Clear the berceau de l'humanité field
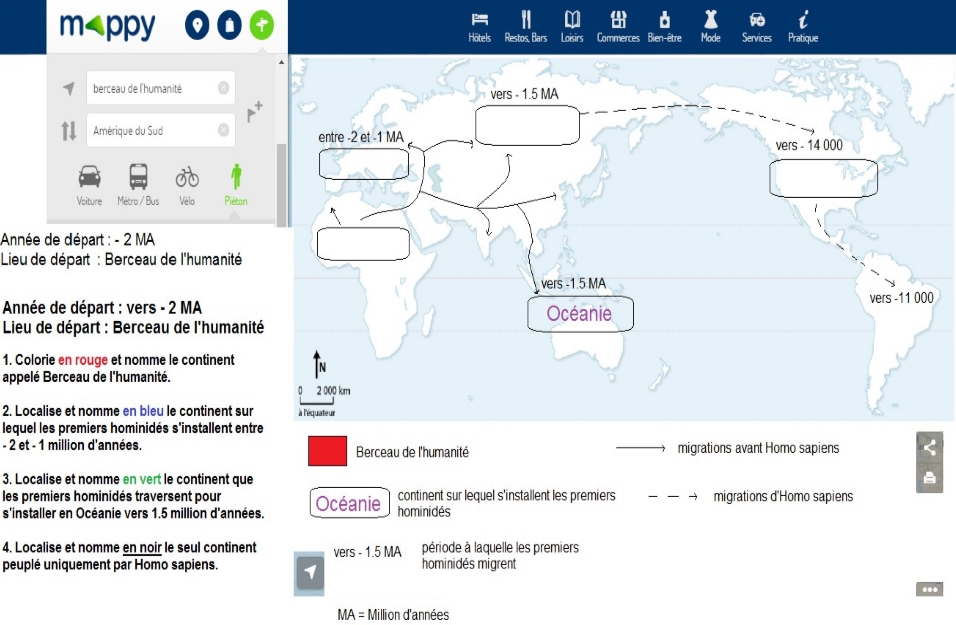Viewport: 956px width, 625px height. point(223,88)
